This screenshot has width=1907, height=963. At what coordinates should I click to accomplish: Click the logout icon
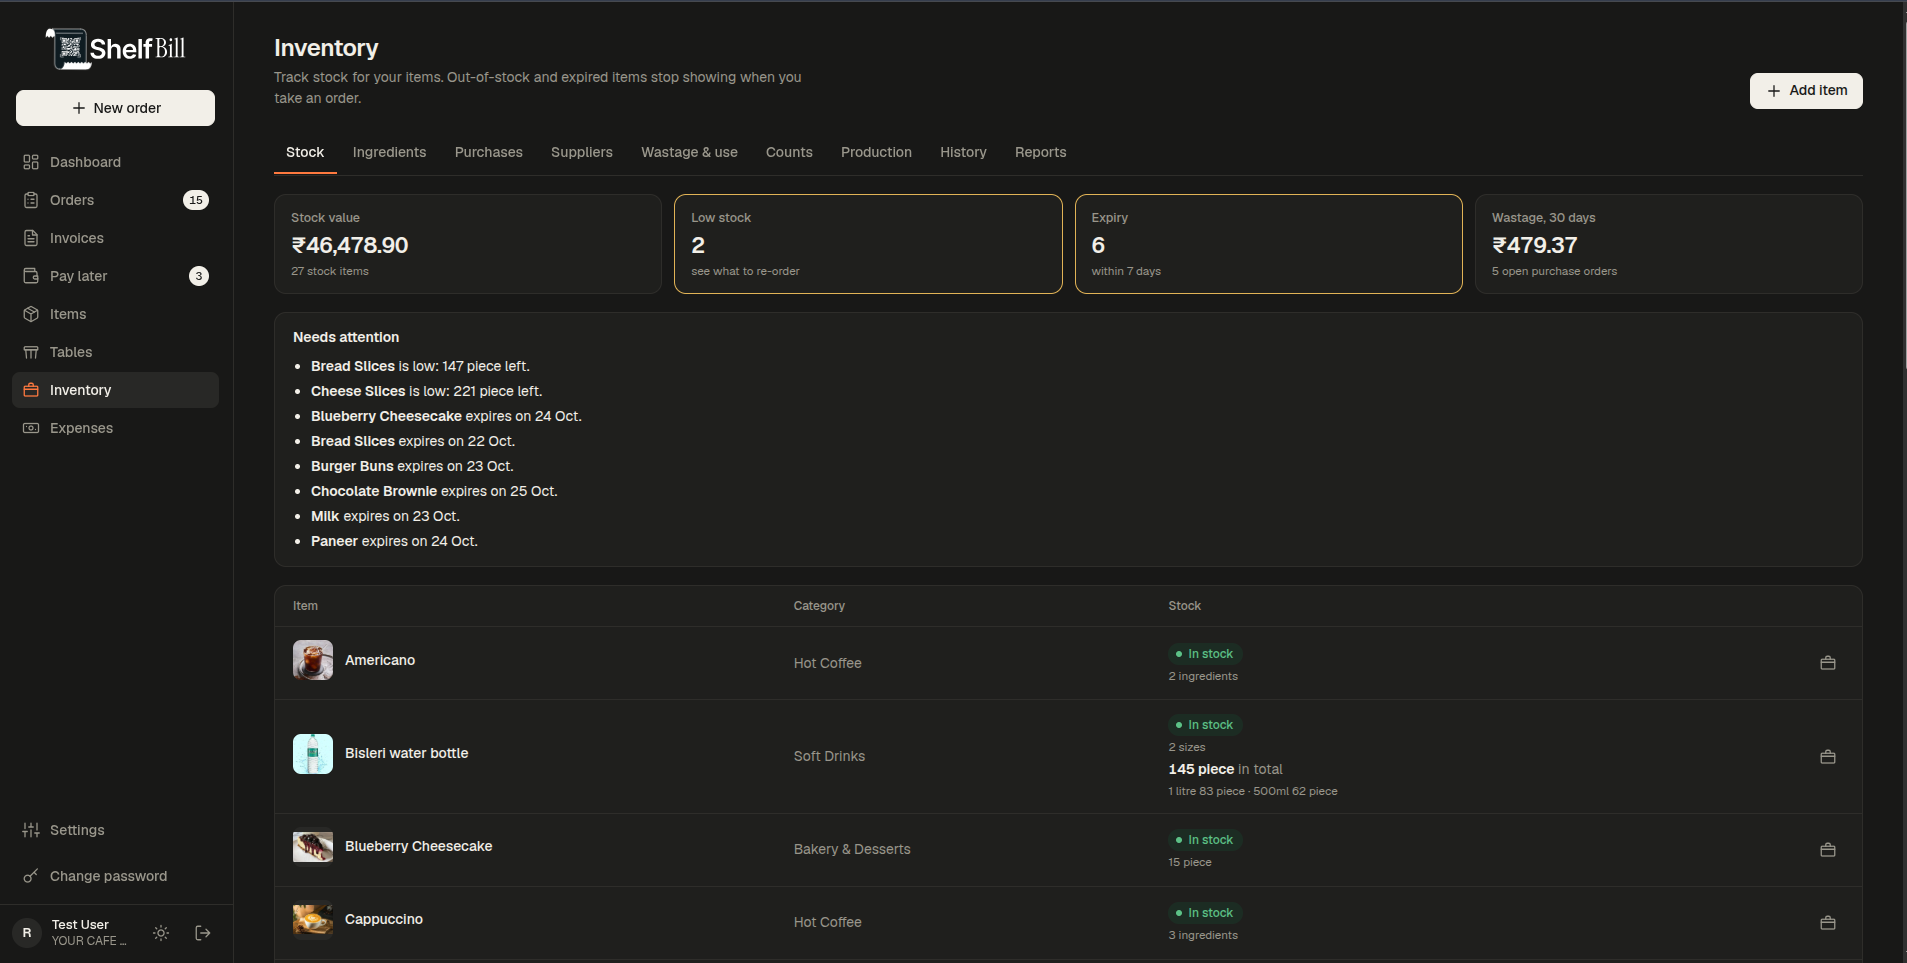[x=203, y=933]
